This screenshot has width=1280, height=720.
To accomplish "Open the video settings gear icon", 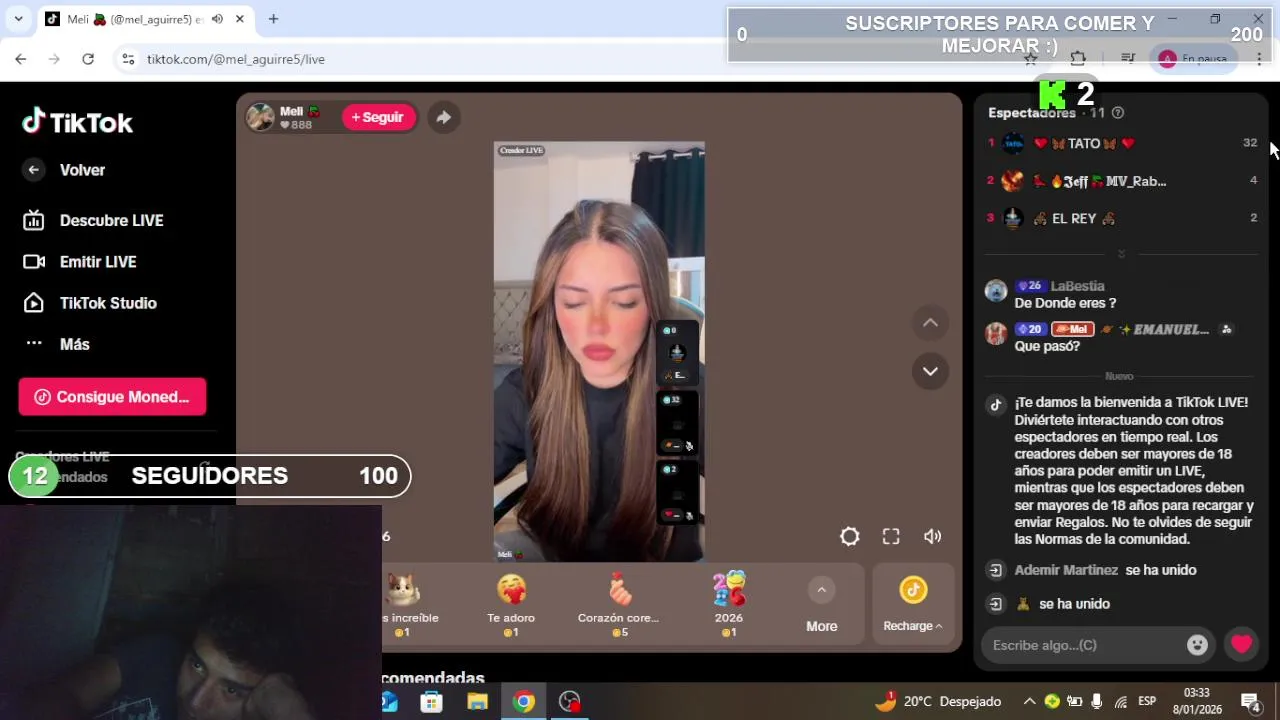I will [849, 537].
